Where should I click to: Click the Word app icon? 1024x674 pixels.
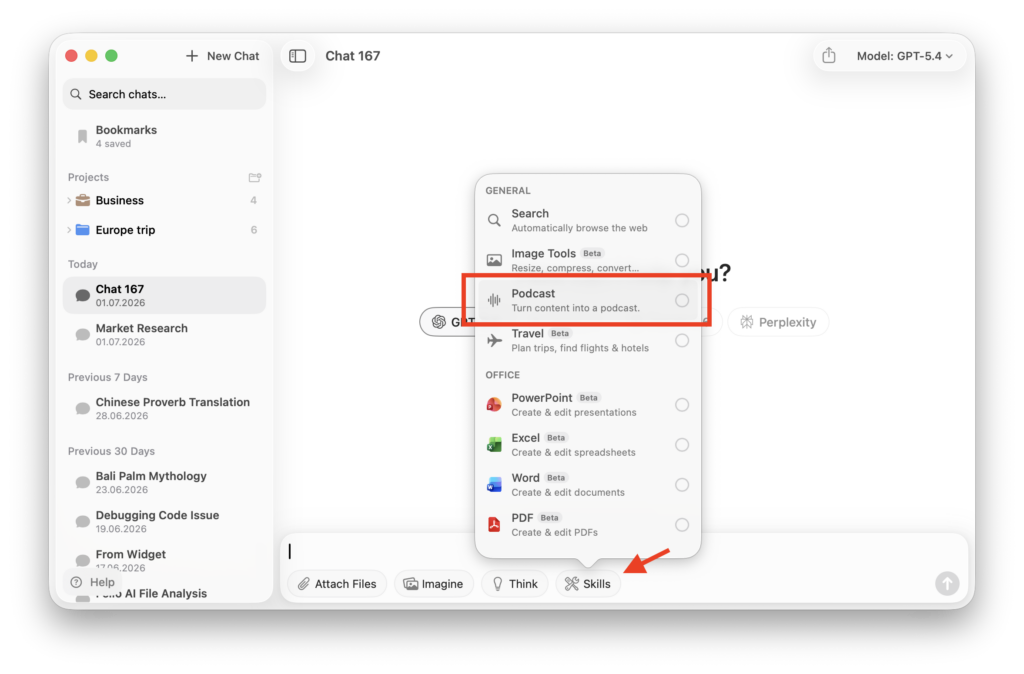pos(494,485)
